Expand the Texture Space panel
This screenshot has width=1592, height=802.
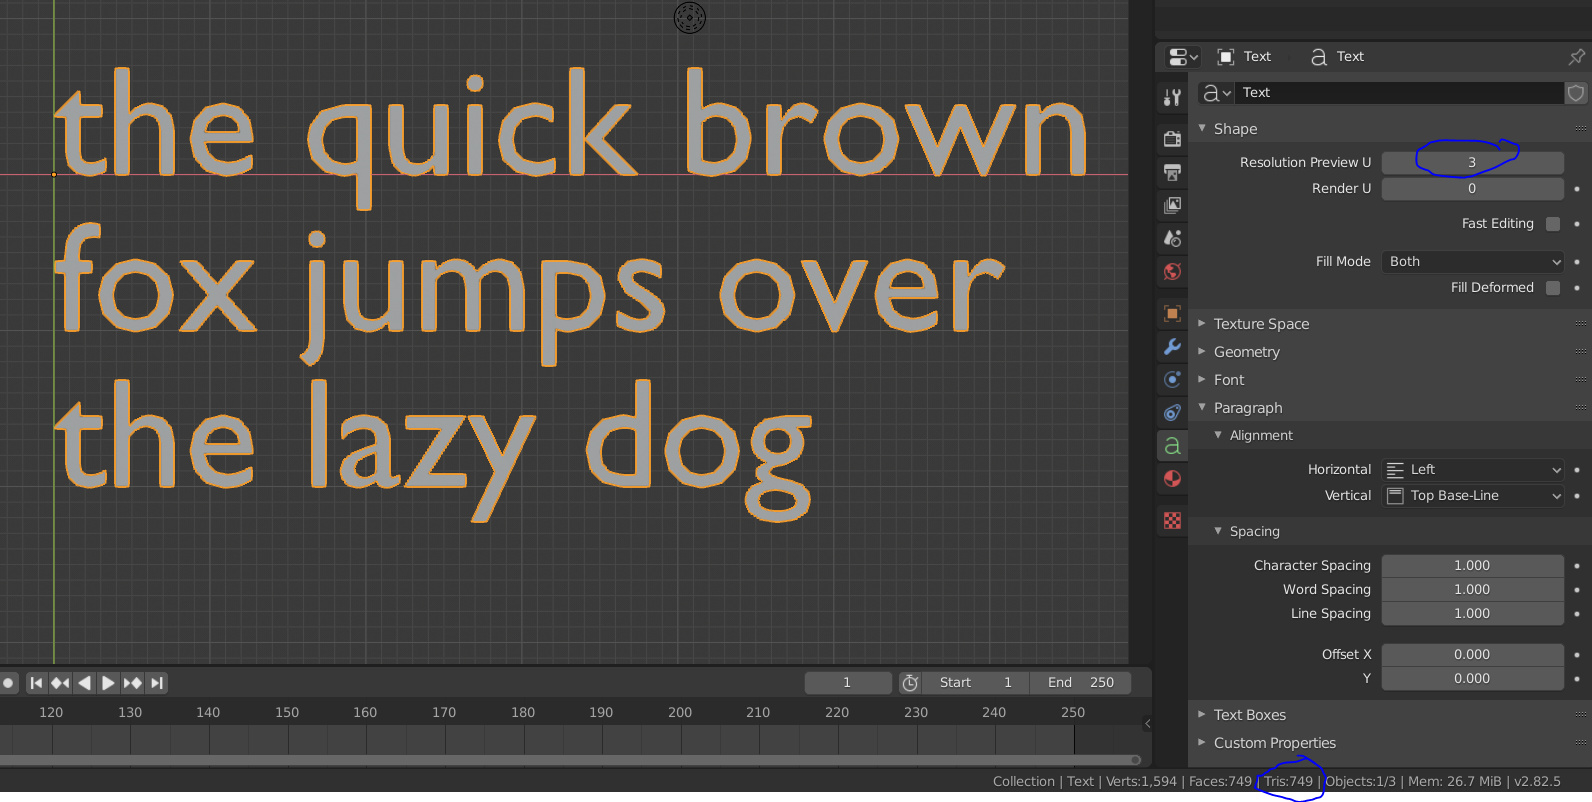click(x=1261, y=324)
